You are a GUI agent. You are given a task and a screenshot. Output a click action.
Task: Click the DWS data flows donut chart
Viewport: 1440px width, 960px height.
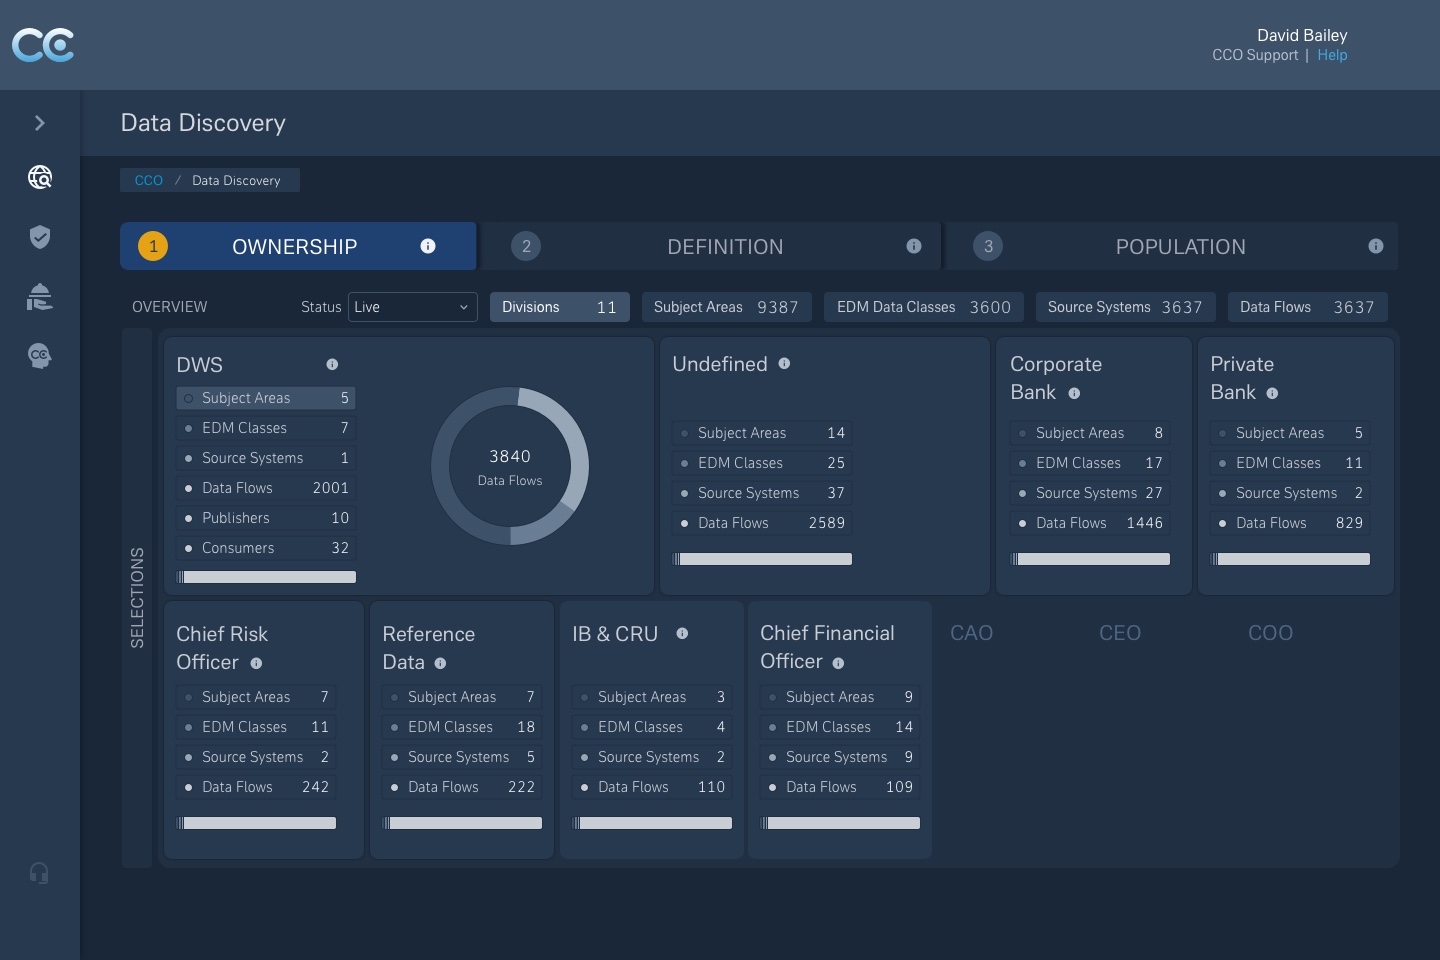pyautogui.click(x=510, y=466)
